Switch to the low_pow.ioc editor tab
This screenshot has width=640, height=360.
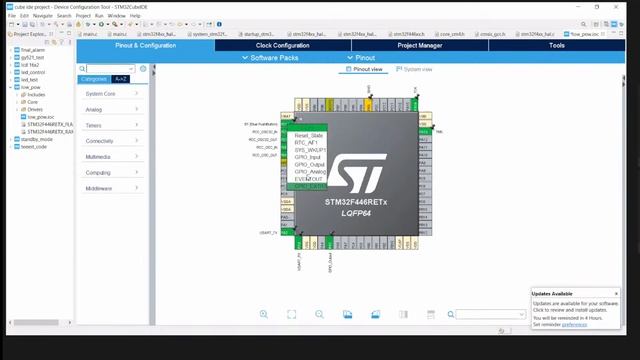pos(584,34)
